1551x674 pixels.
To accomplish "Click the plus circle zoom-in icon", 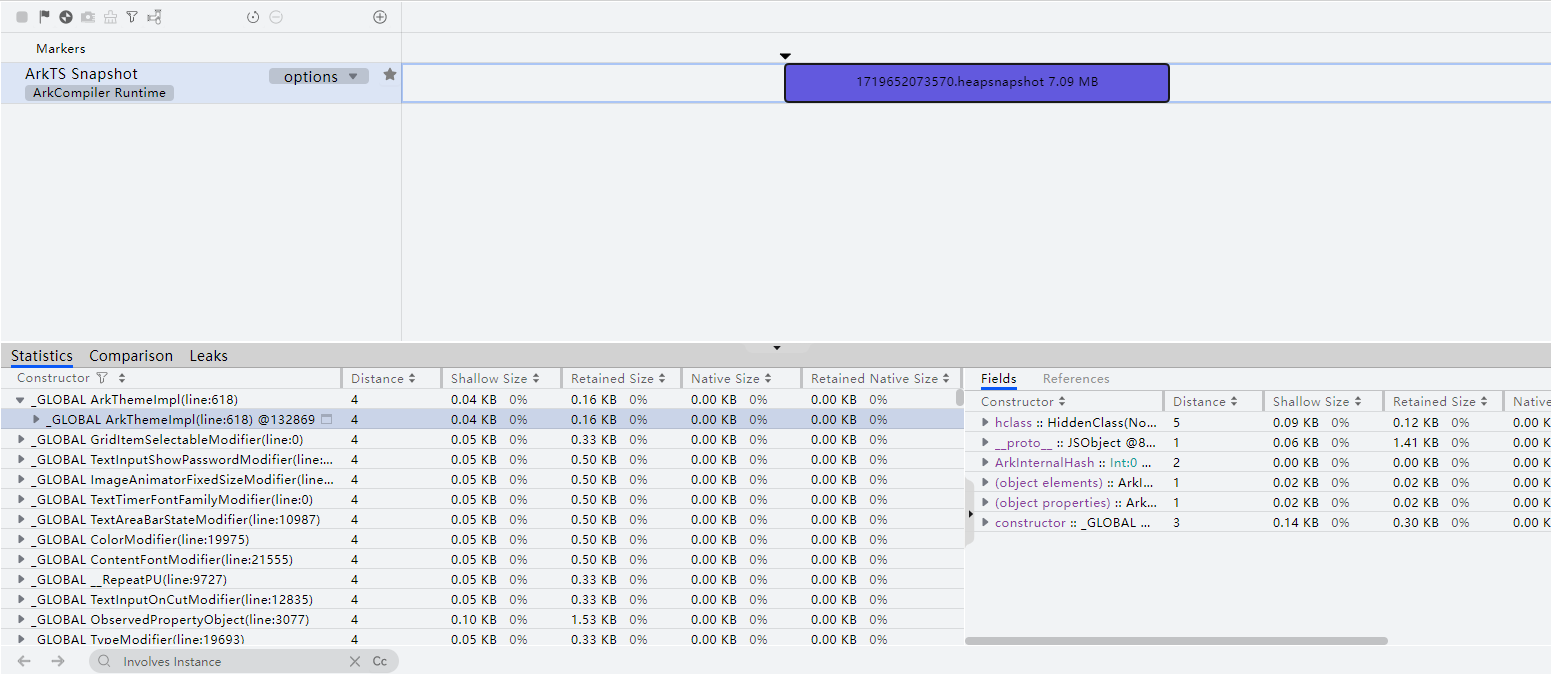I will pos(380,17).
